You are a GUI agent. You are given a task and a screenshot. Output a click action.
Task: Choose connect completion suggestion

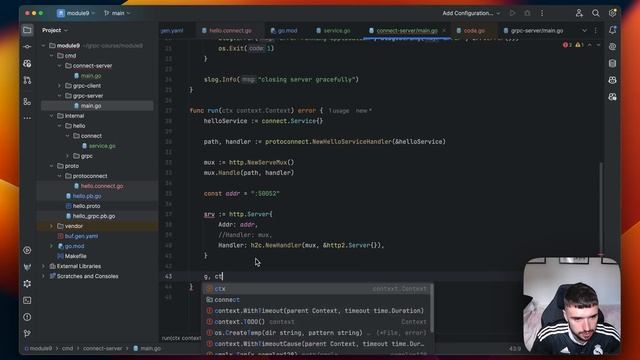[316, 300]
